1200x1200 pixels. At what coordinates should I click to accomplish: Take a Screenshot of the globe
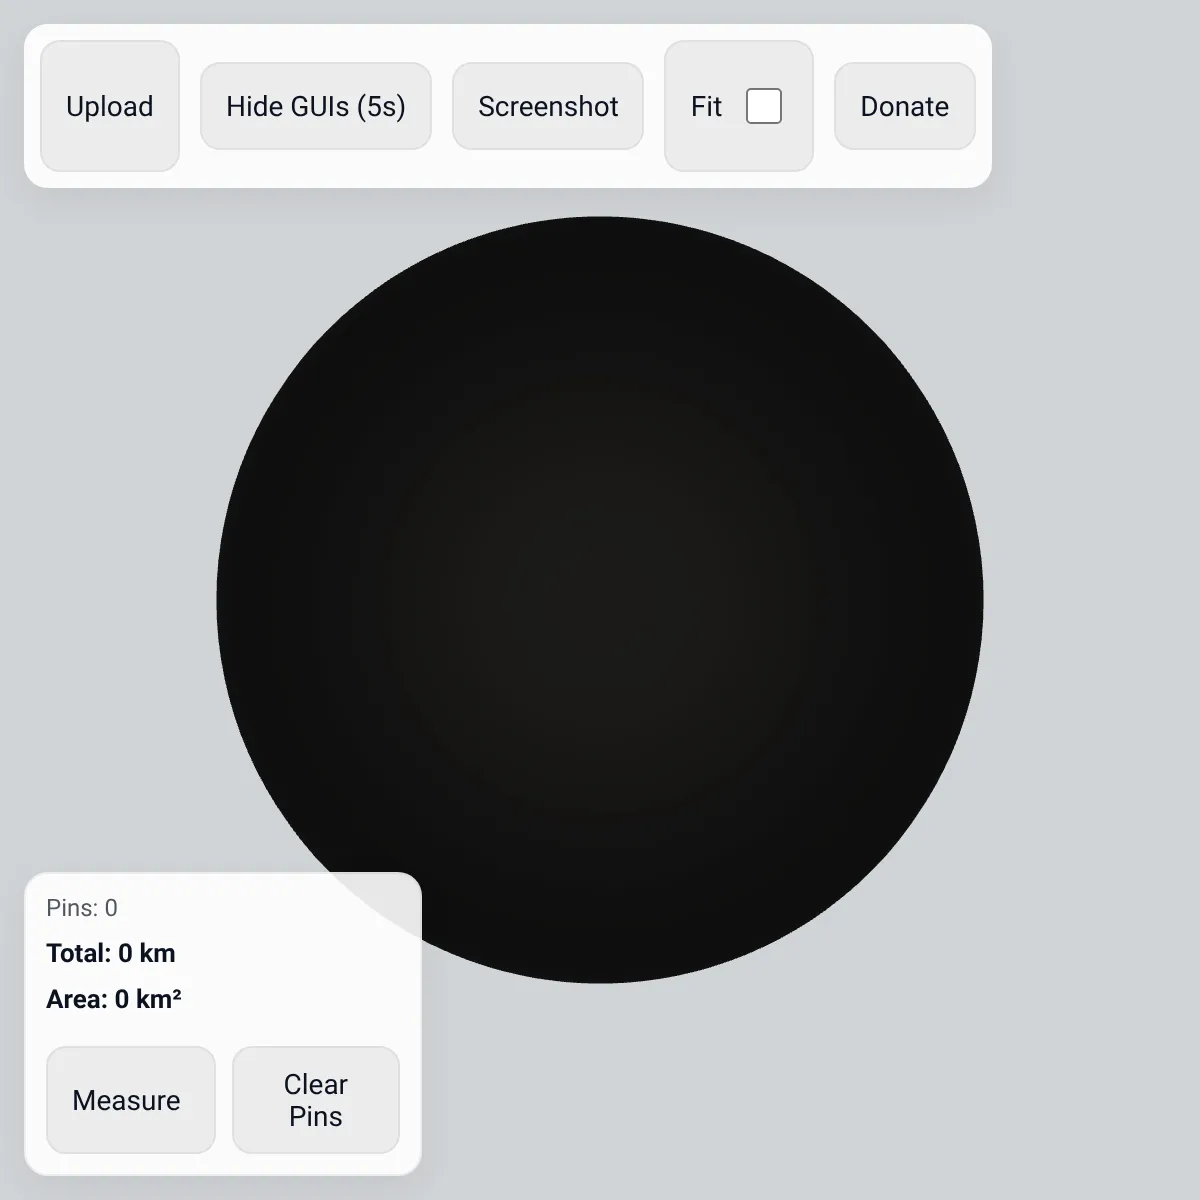(548, 106)
